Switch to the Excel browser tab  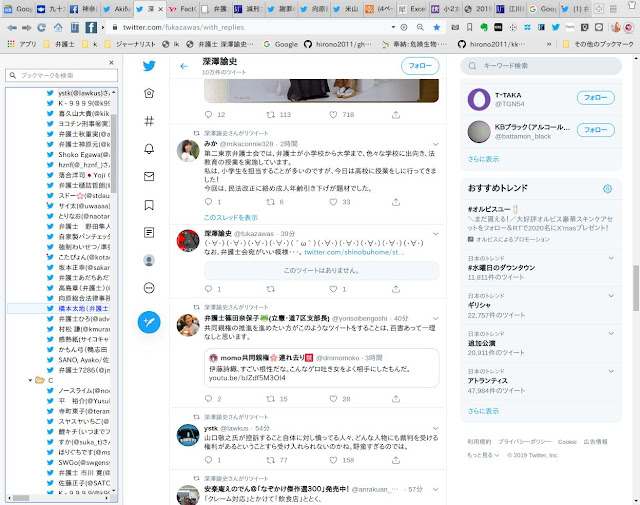412,9
